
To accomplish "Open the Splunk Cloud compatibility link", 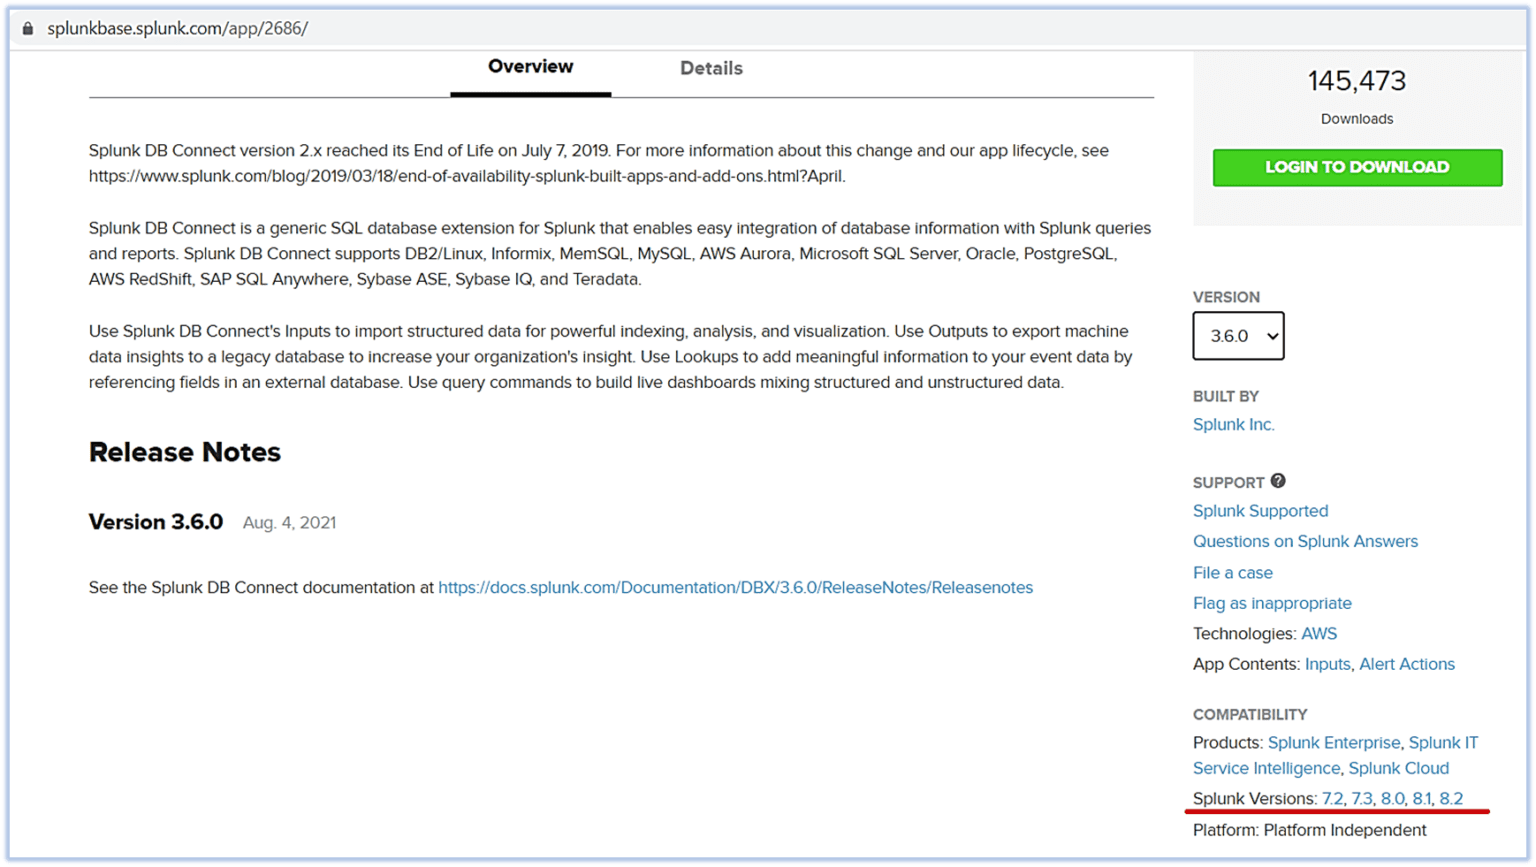I will [x=1398, y=768].
